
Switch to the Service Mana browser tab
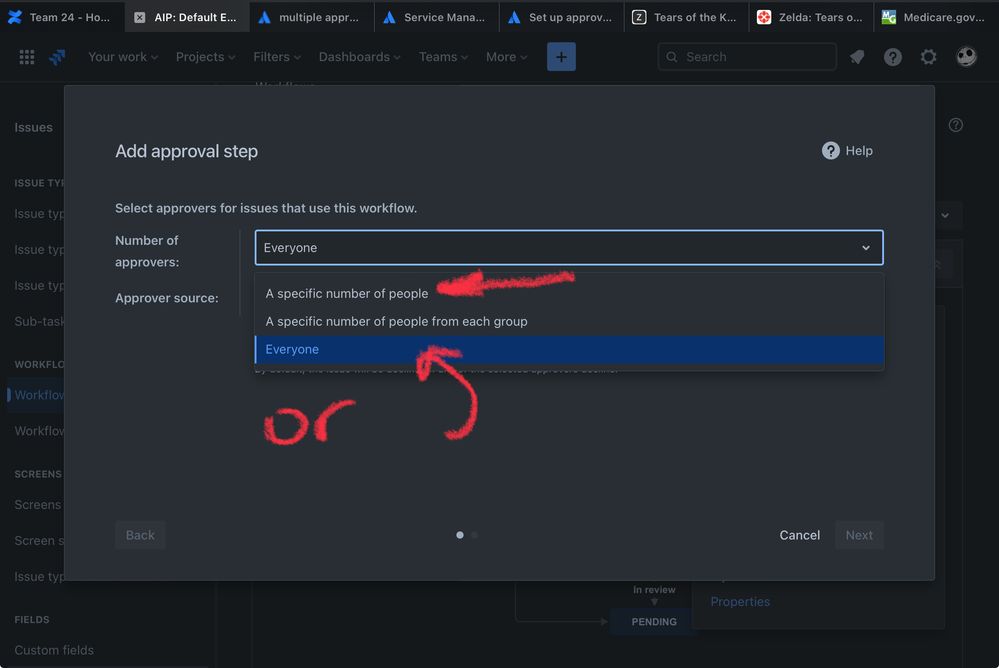point(436,17)
